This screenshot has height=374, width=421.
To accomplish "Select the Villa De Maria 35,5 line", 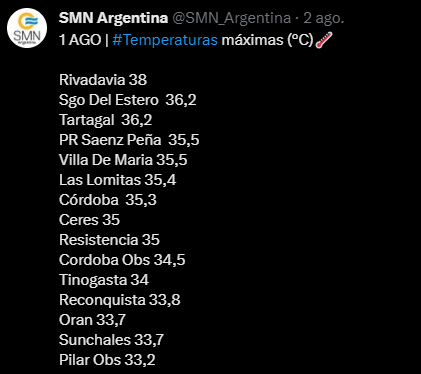I will 123,160.
